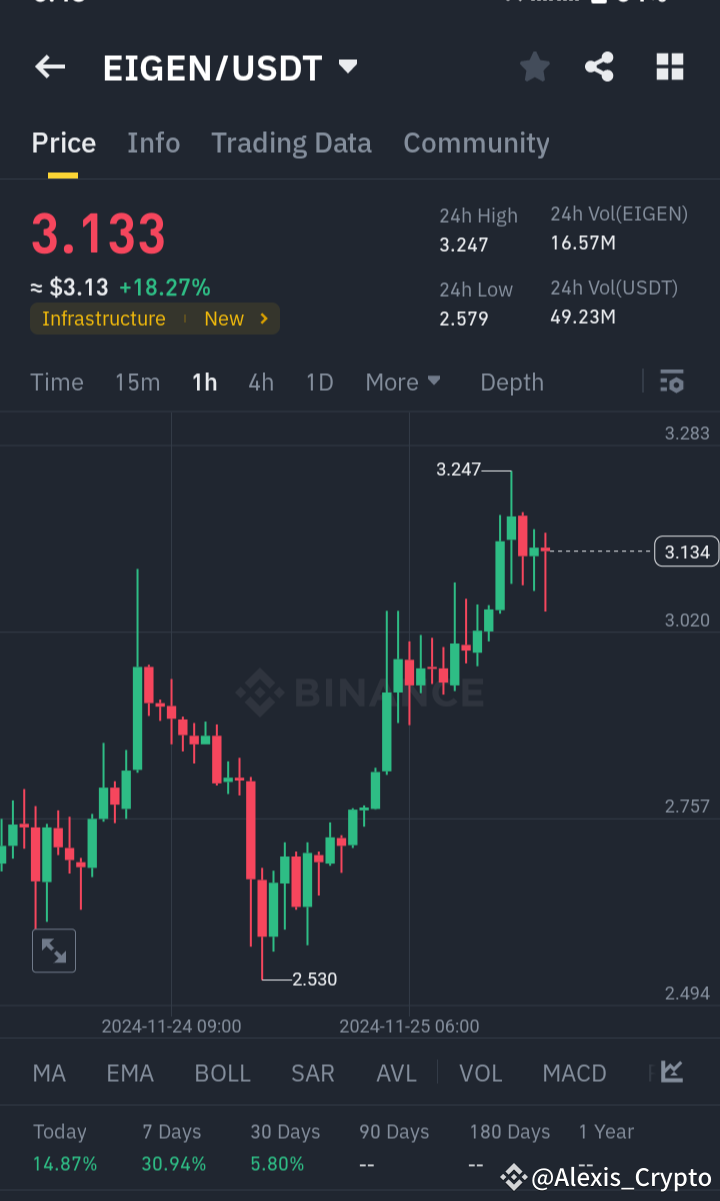Select the 4h timeframe
This screenshot has width=720, height=1201.
[x=260, y=382]
